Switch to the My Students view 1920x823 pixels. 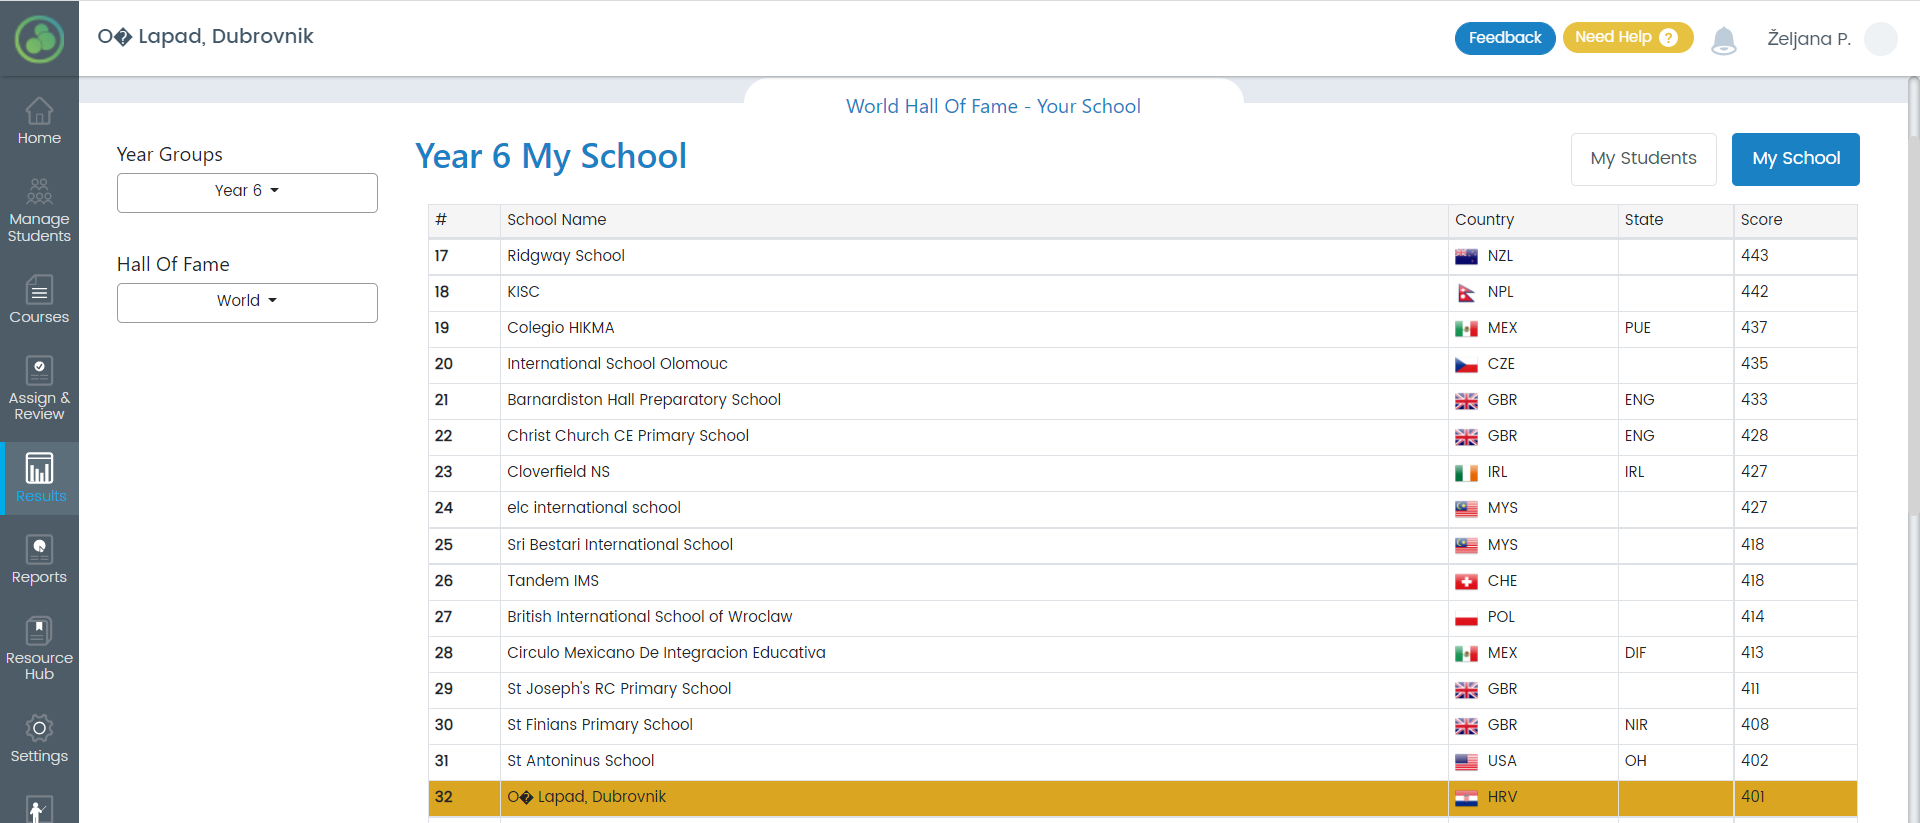point(1643,159)
